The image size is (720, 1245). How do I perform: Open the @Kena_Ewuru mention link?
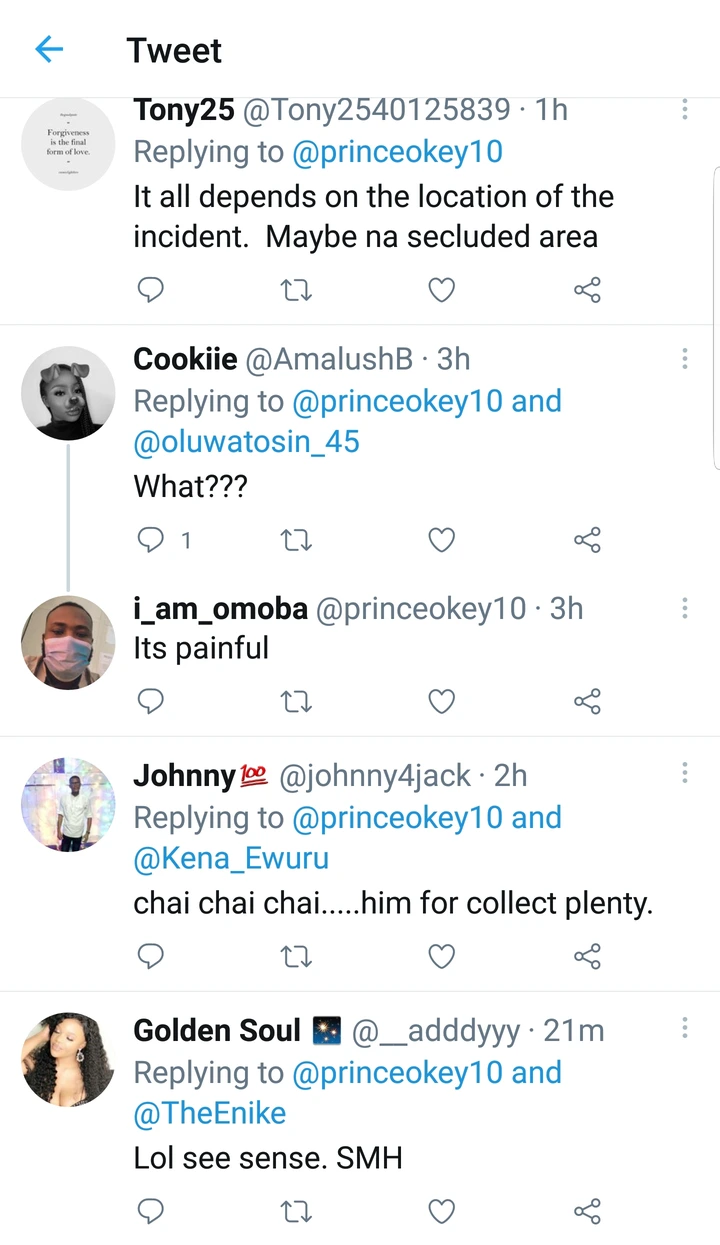click(231, 858)
